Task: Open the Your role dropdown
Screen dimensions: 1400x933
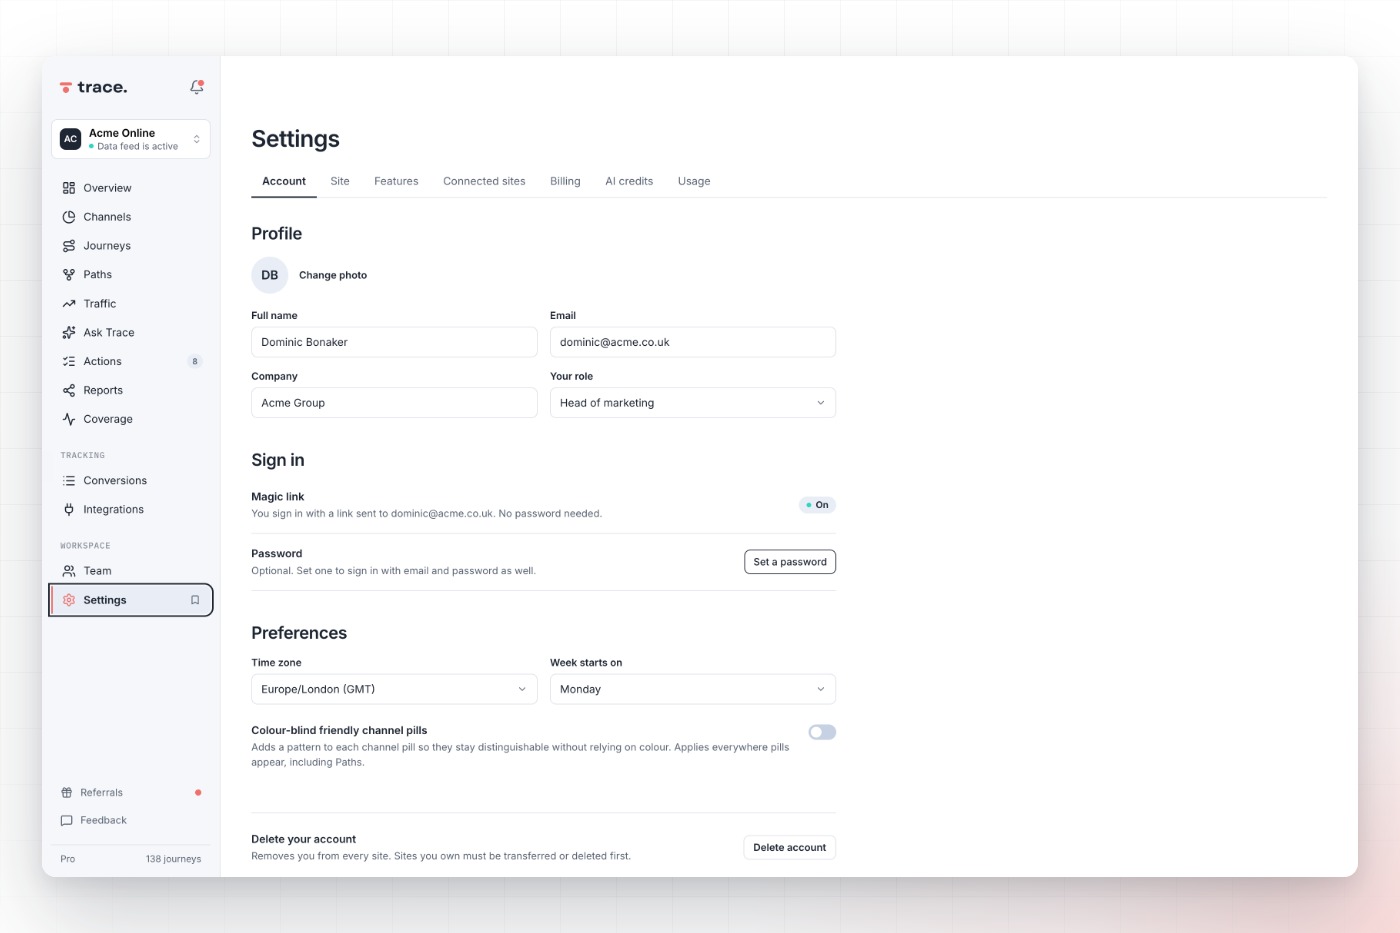Action: pyautogui.click(x=693, y=403)
